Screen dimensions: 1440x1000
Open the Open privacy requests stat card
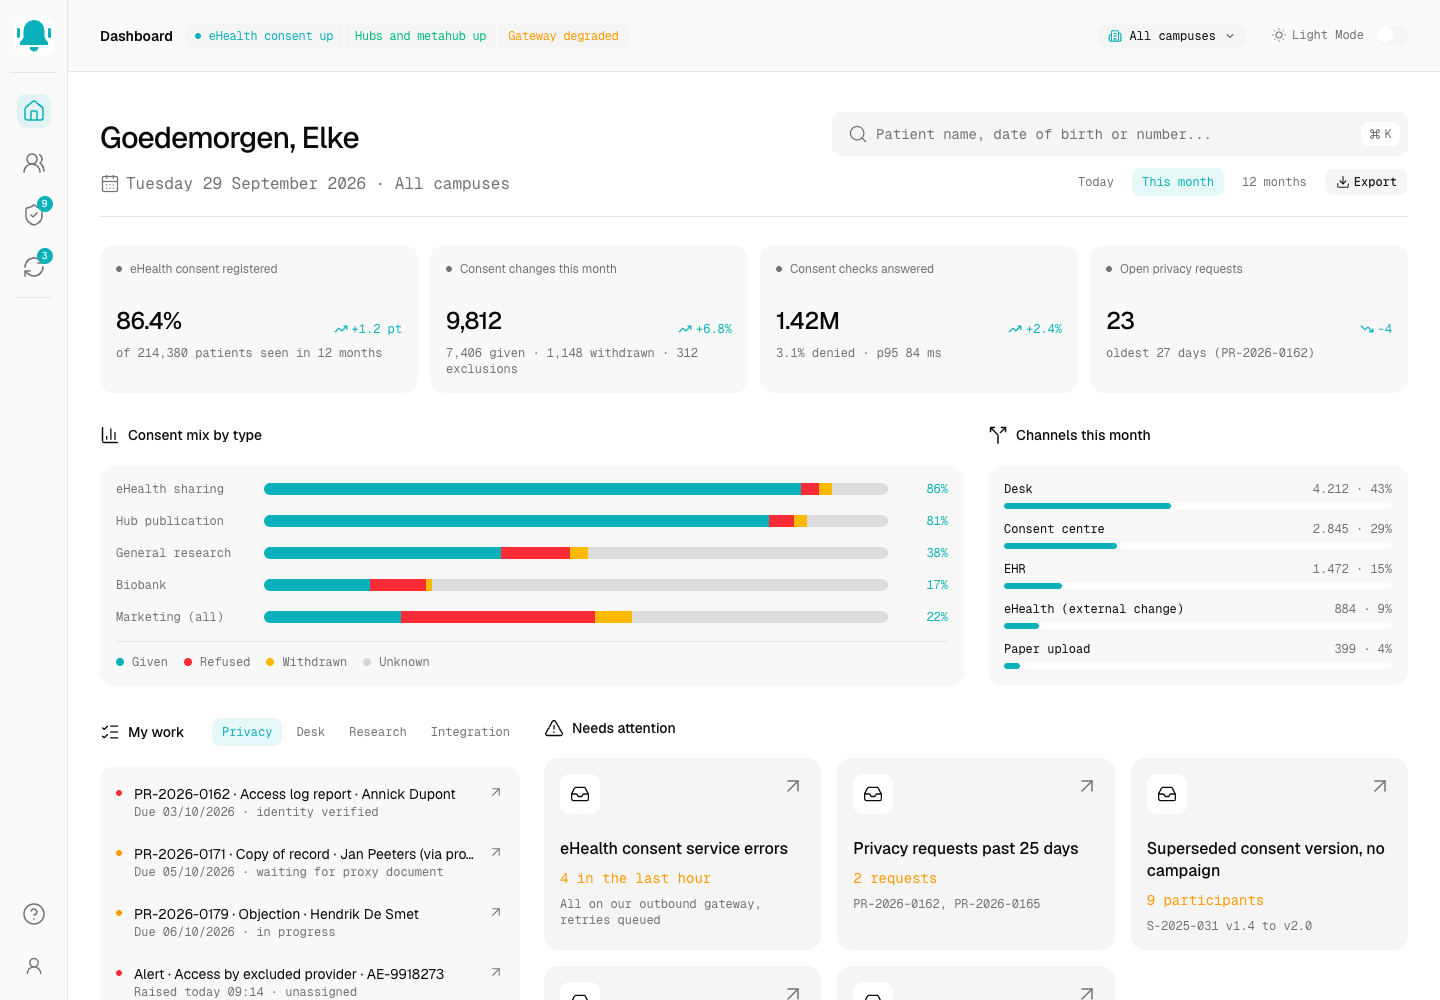coord(1249,319)
